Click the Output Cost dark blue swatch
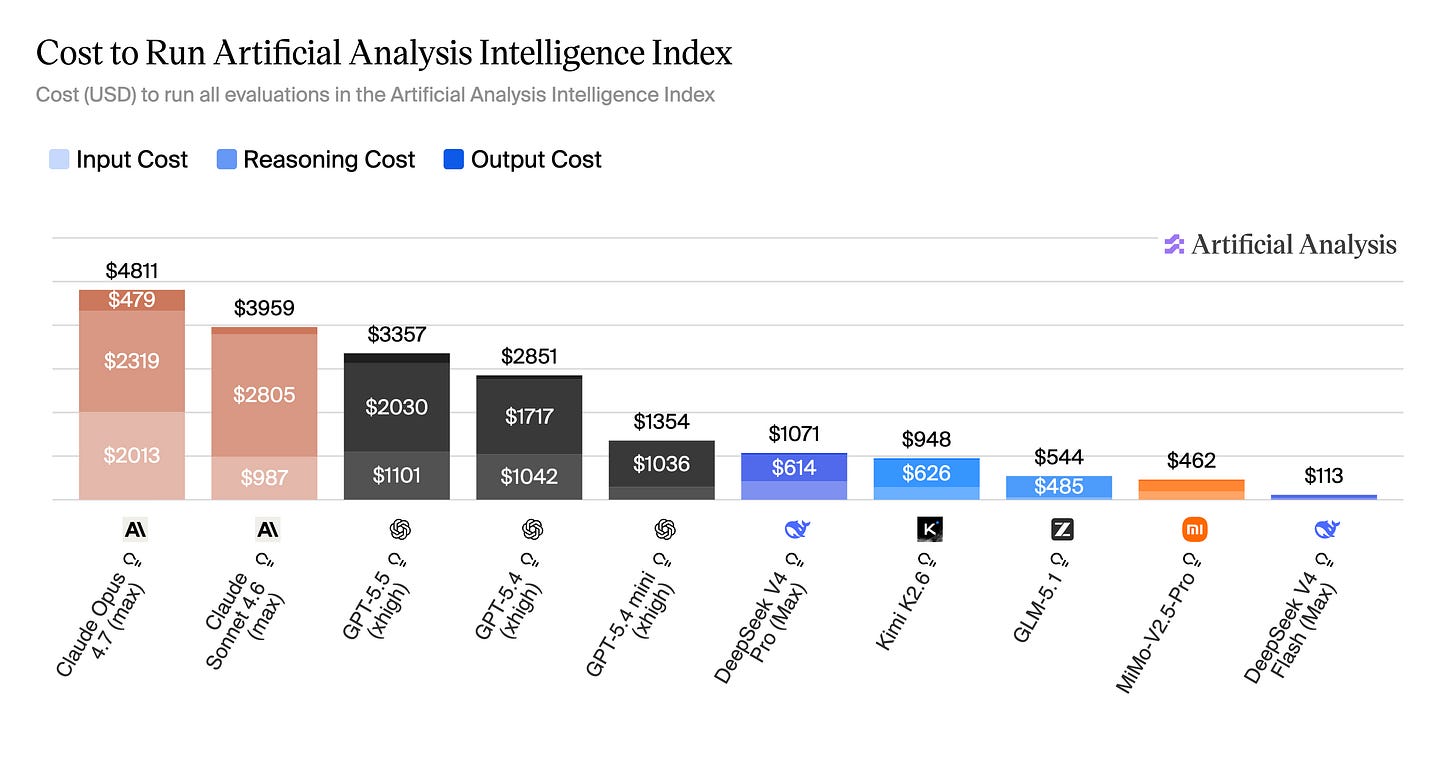 coord(454,160)
